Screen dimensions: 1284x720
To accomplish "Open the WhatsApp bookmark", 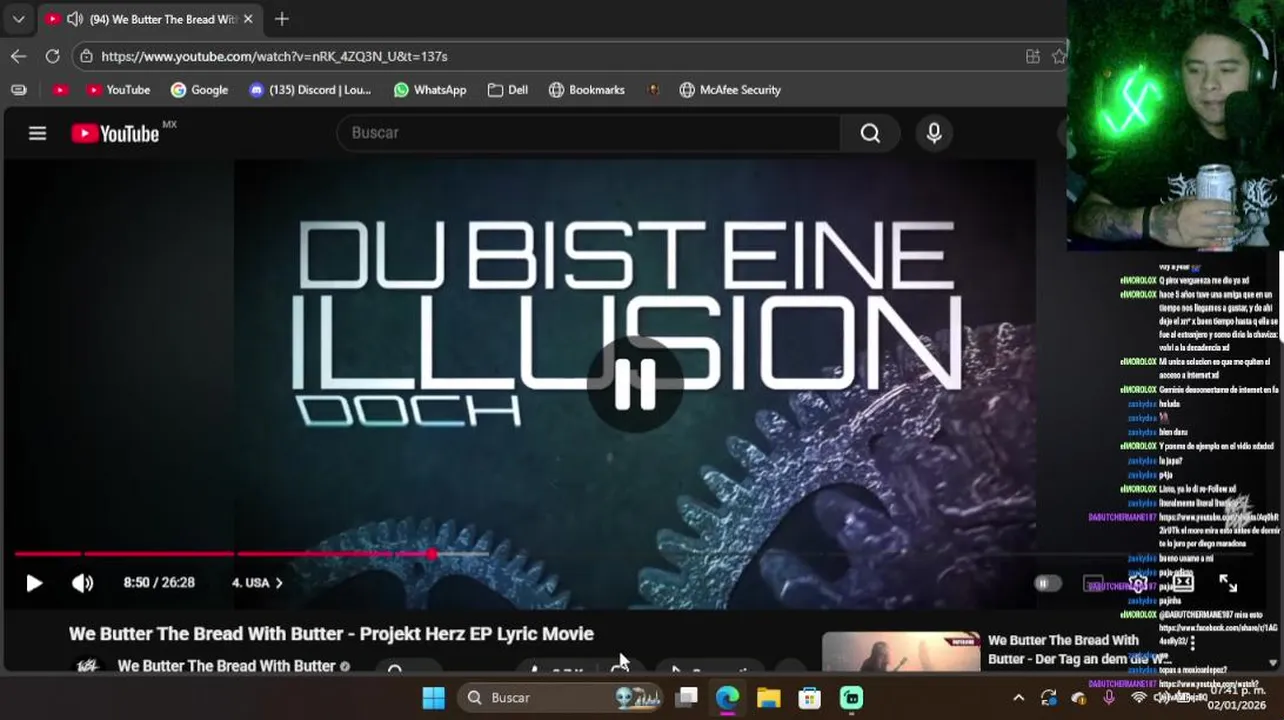I will (430, 90).
